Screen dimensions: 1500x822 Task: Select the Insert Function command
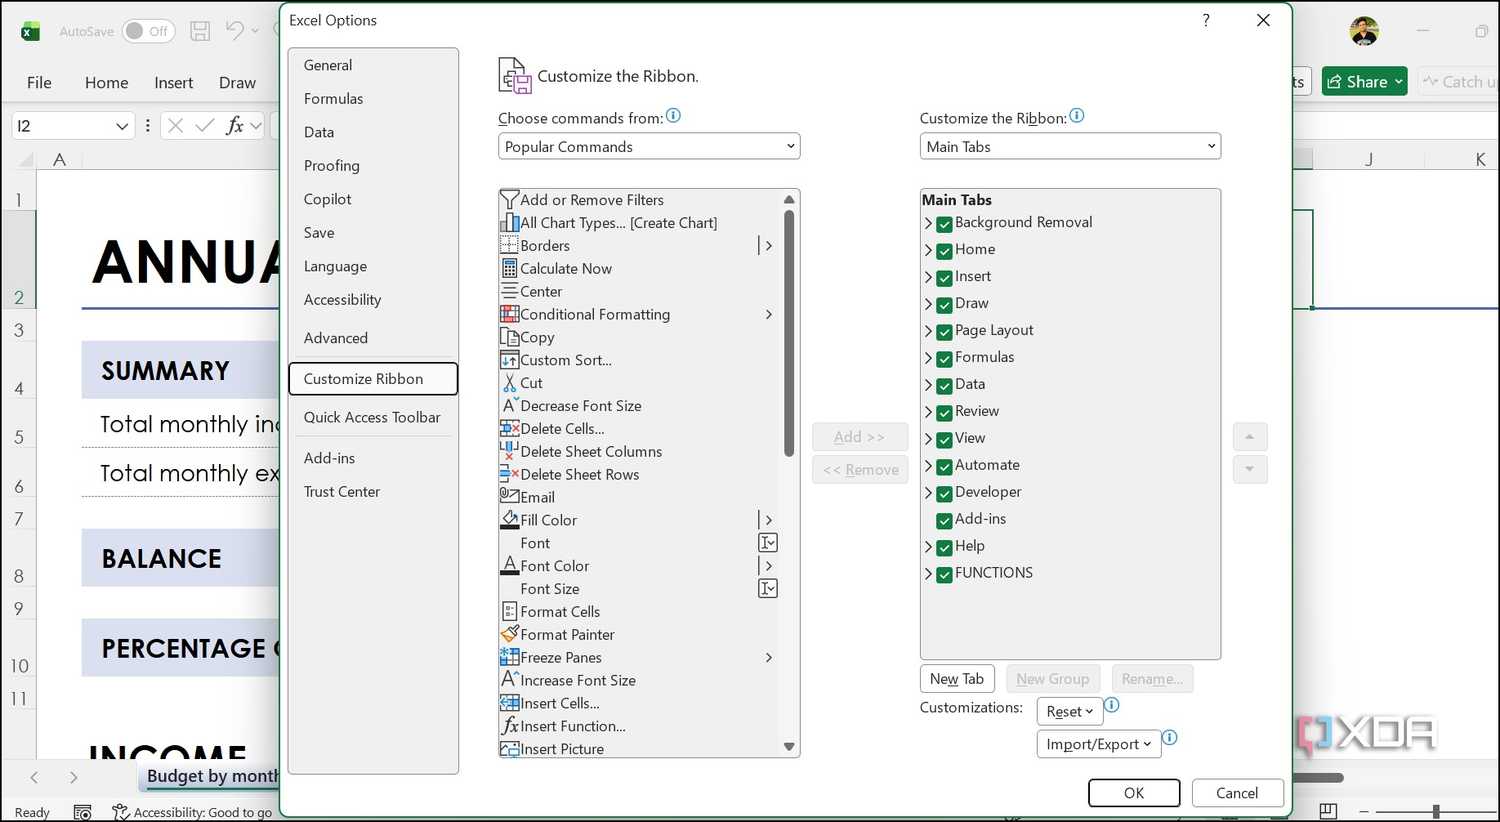pyautogui.click(x=640, y=727)
